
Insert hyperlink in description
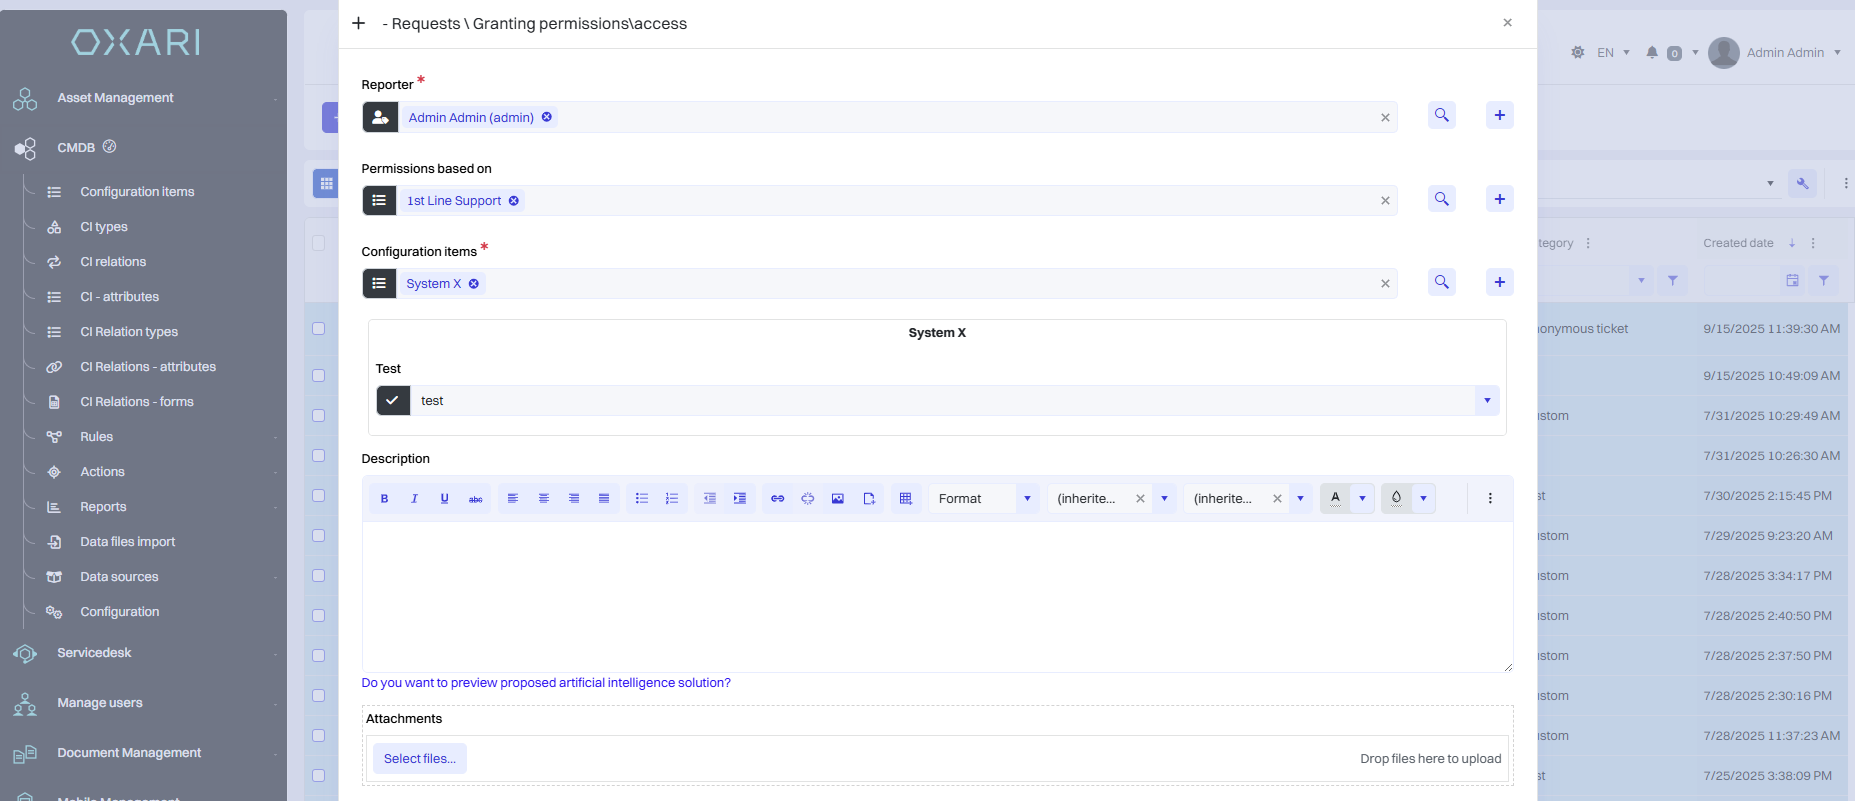click(777, 499)
